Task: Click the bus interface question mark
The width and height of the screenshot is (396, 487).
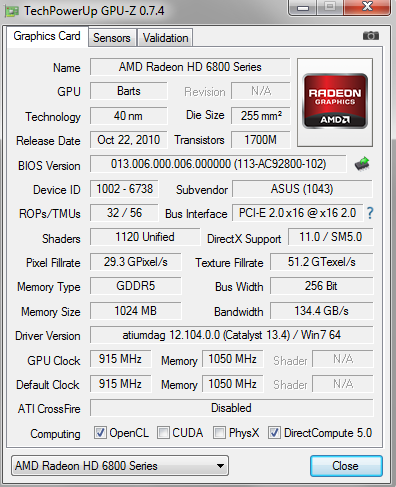Action: 370,213
